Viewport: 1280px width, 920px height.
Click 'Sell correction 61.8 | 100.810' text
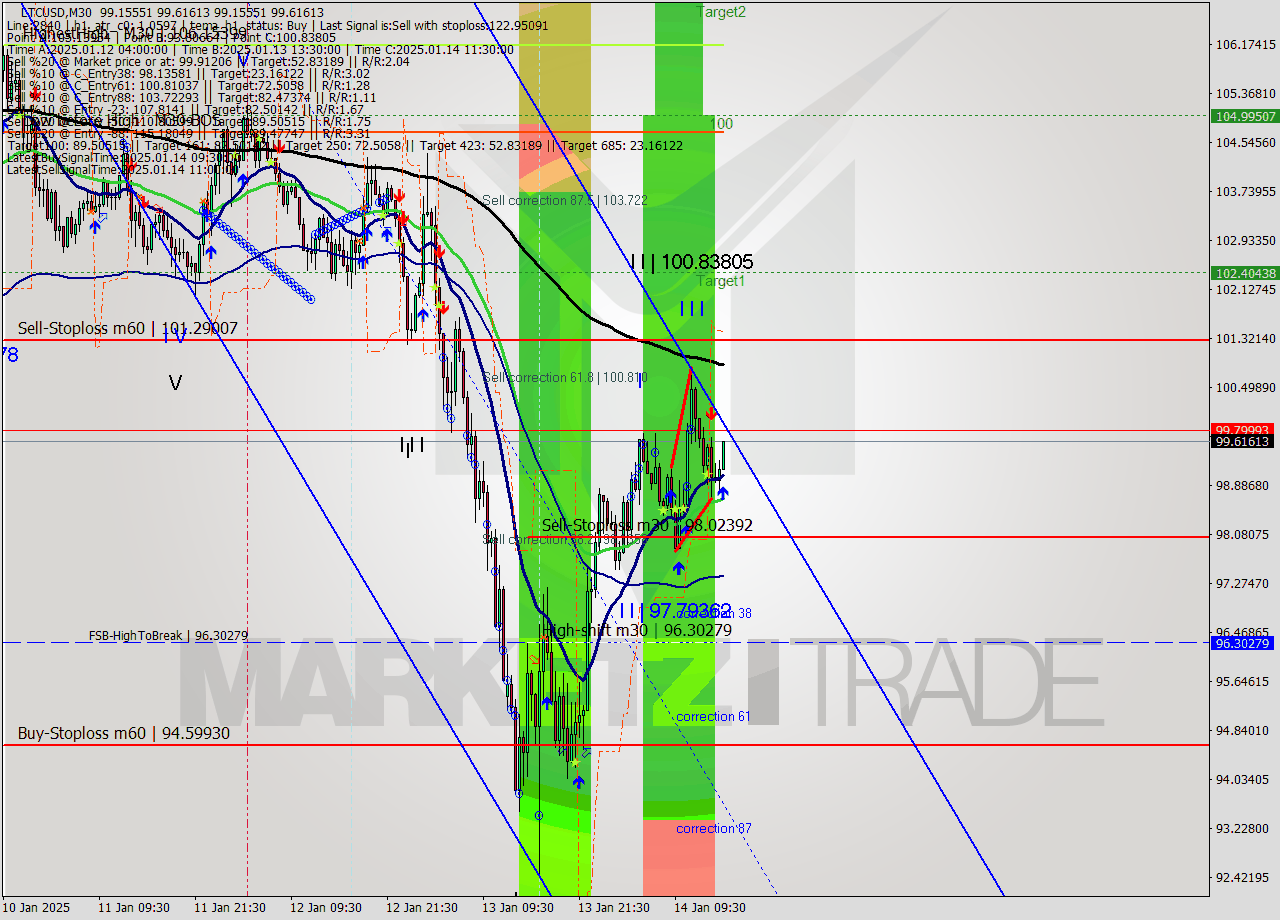pos(565,377)
